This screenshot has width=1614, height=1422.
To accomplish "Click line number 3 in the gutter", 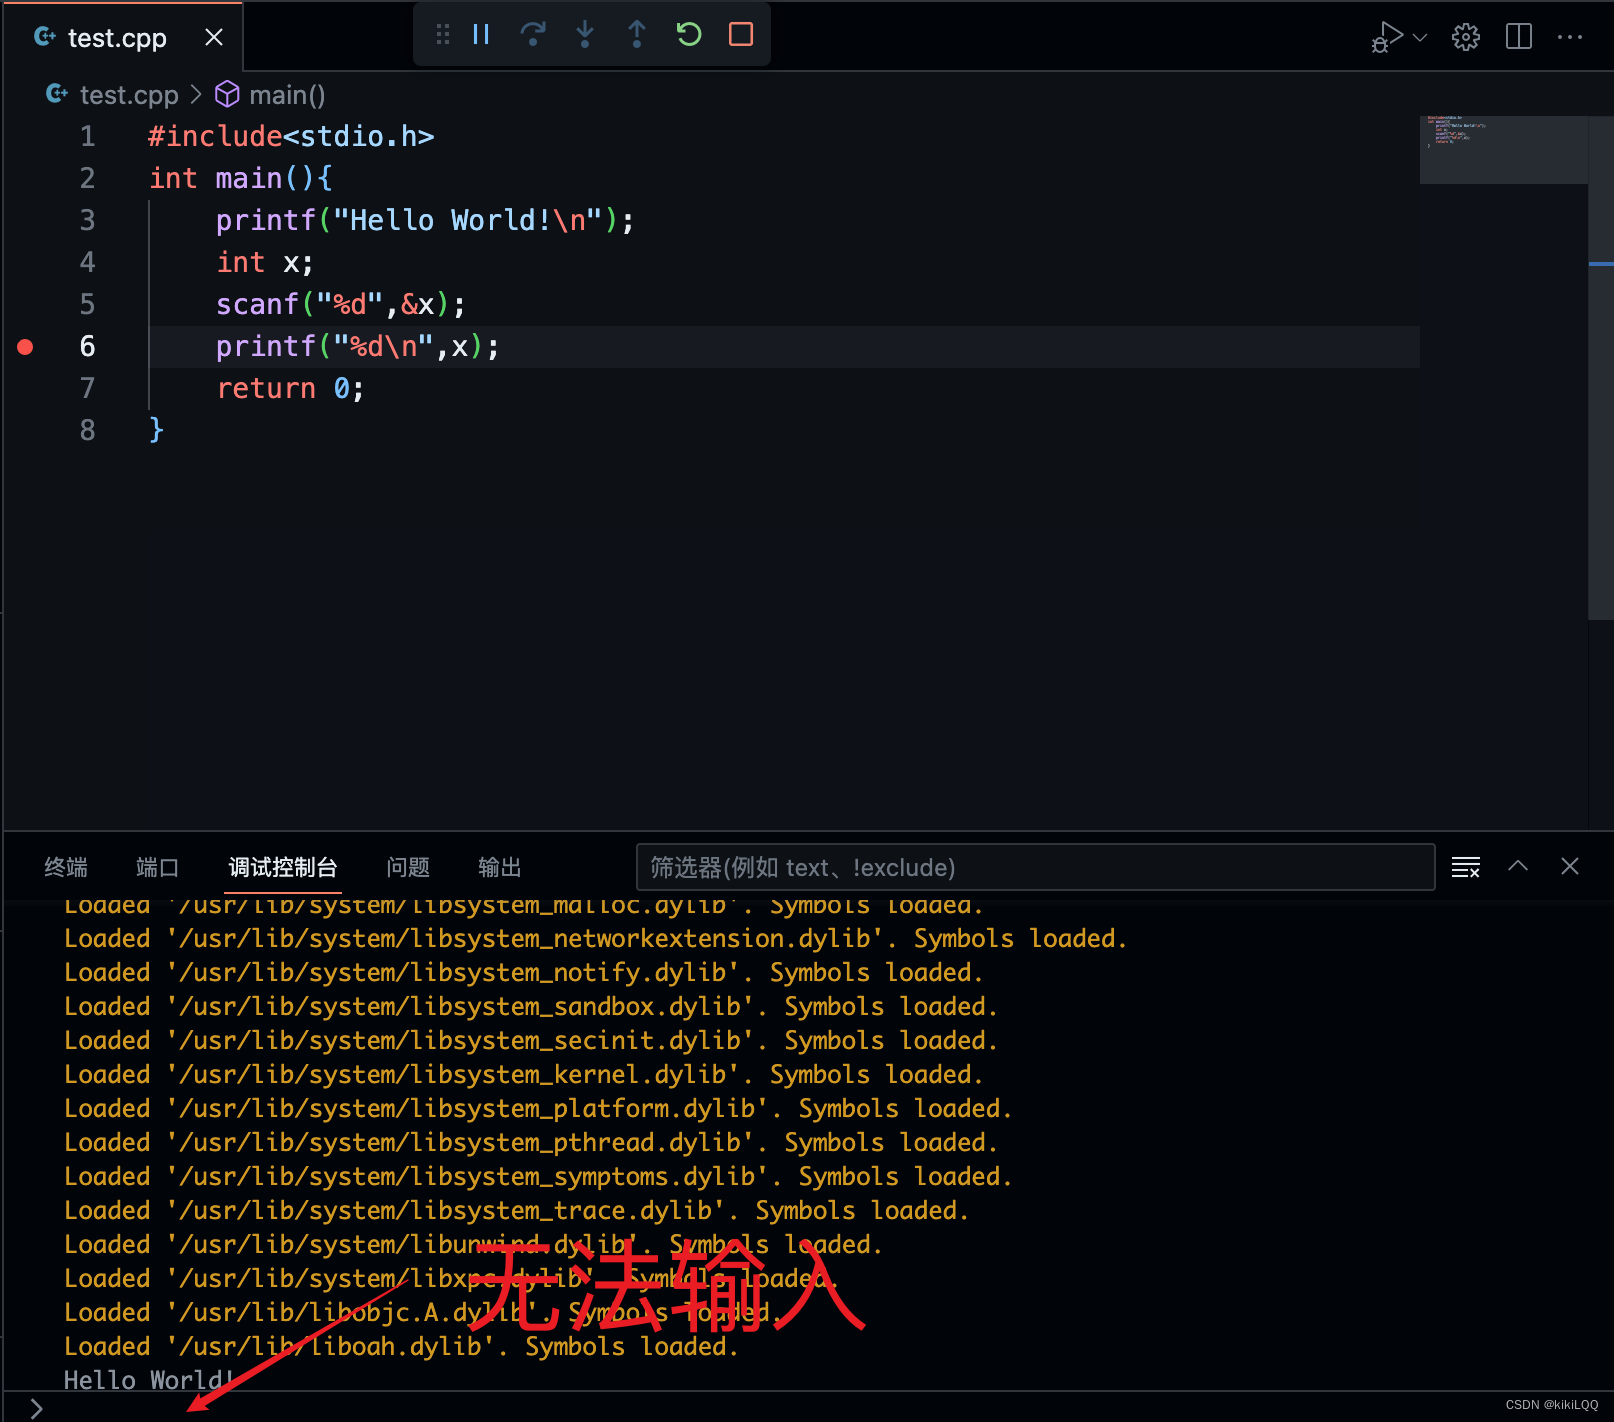I will [88, 221].
